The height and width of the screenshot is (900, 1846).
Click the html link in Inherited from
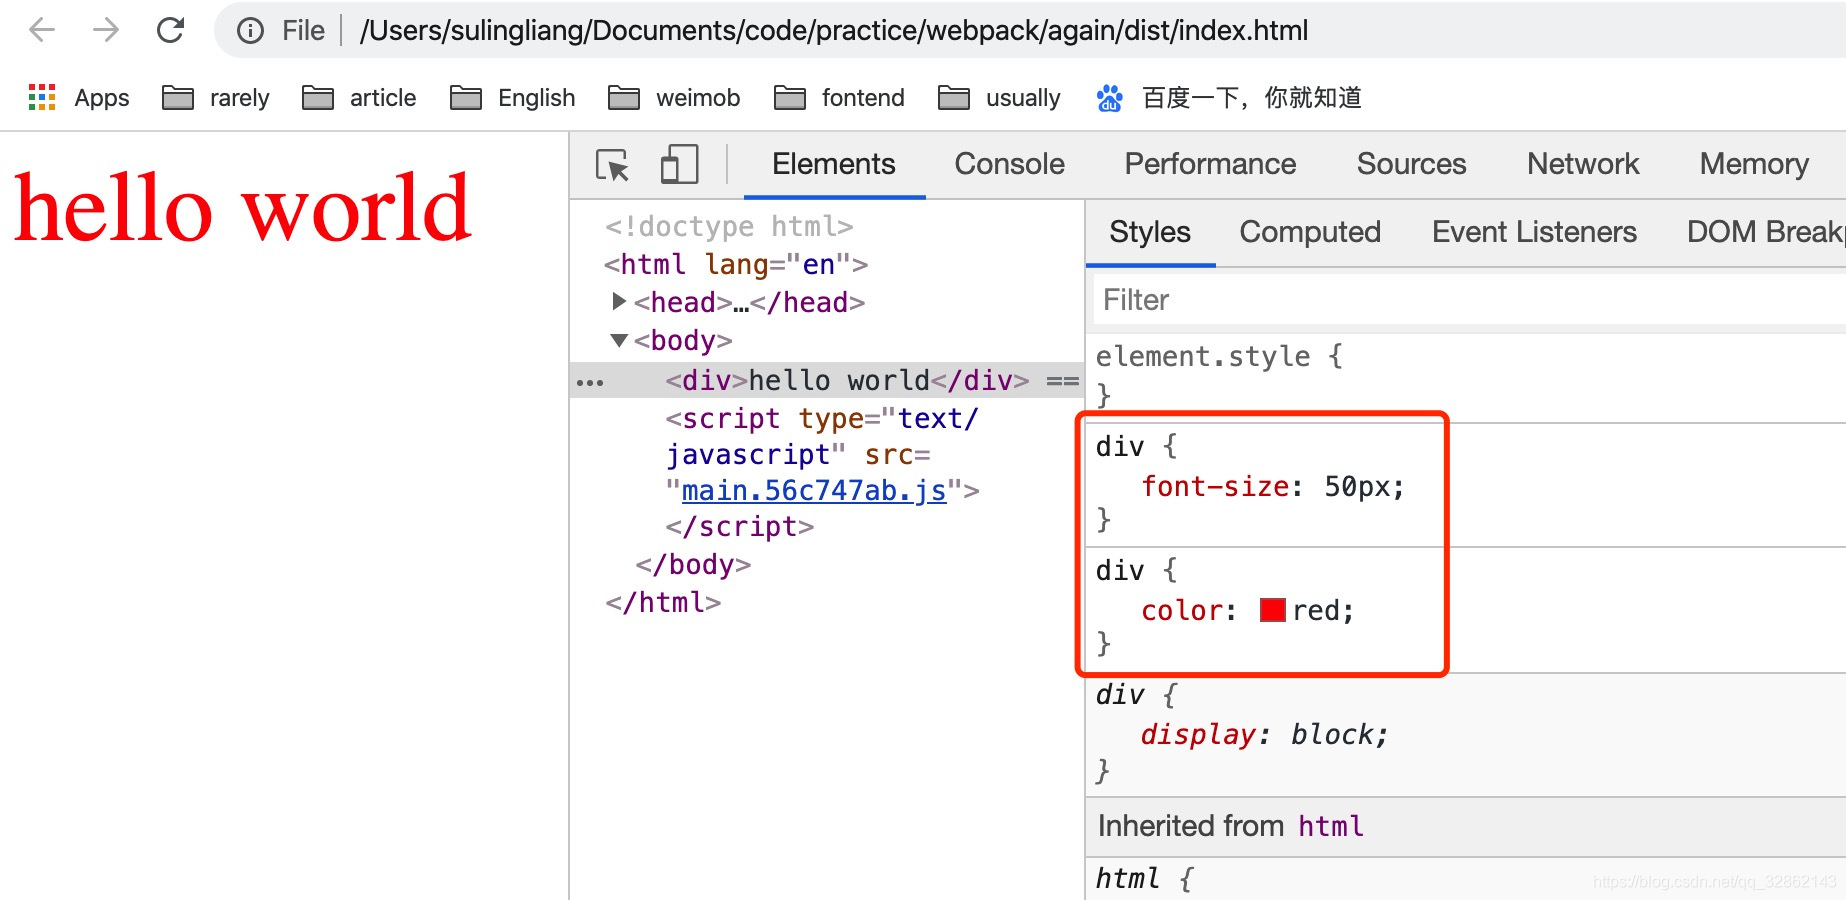(x=1330, y=826)
